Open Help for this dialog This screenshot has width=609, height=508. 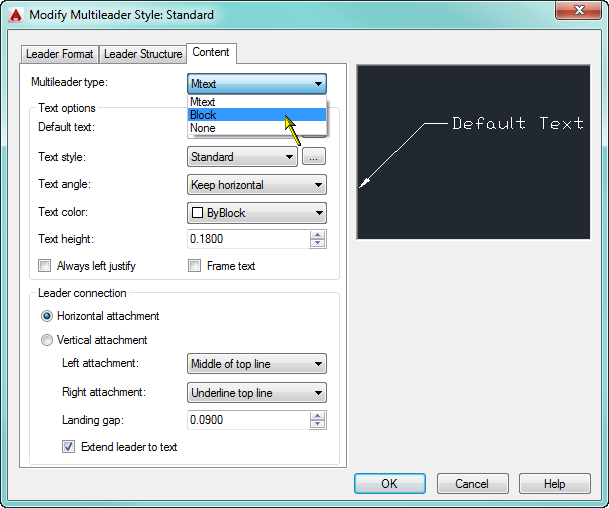554,484
